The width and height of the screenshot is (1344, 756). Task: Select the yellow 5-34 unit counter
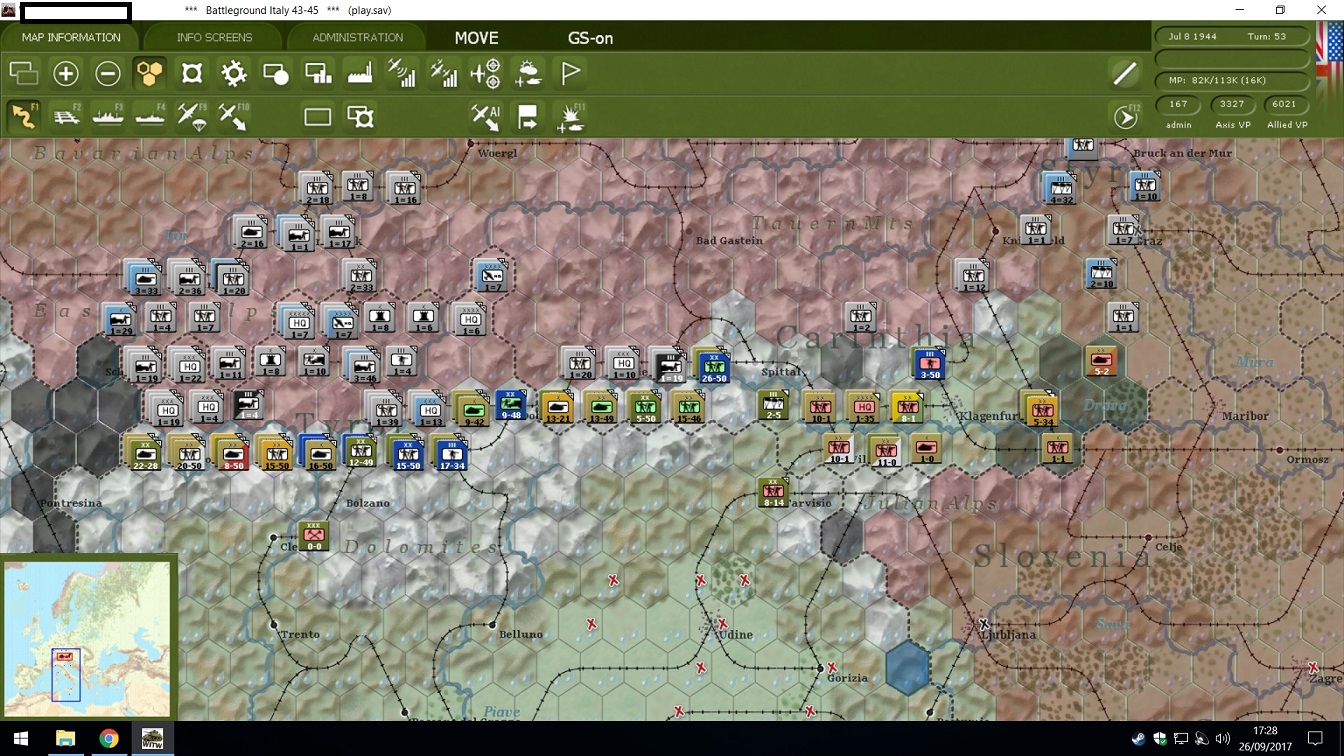click(x=1043, y=411)
